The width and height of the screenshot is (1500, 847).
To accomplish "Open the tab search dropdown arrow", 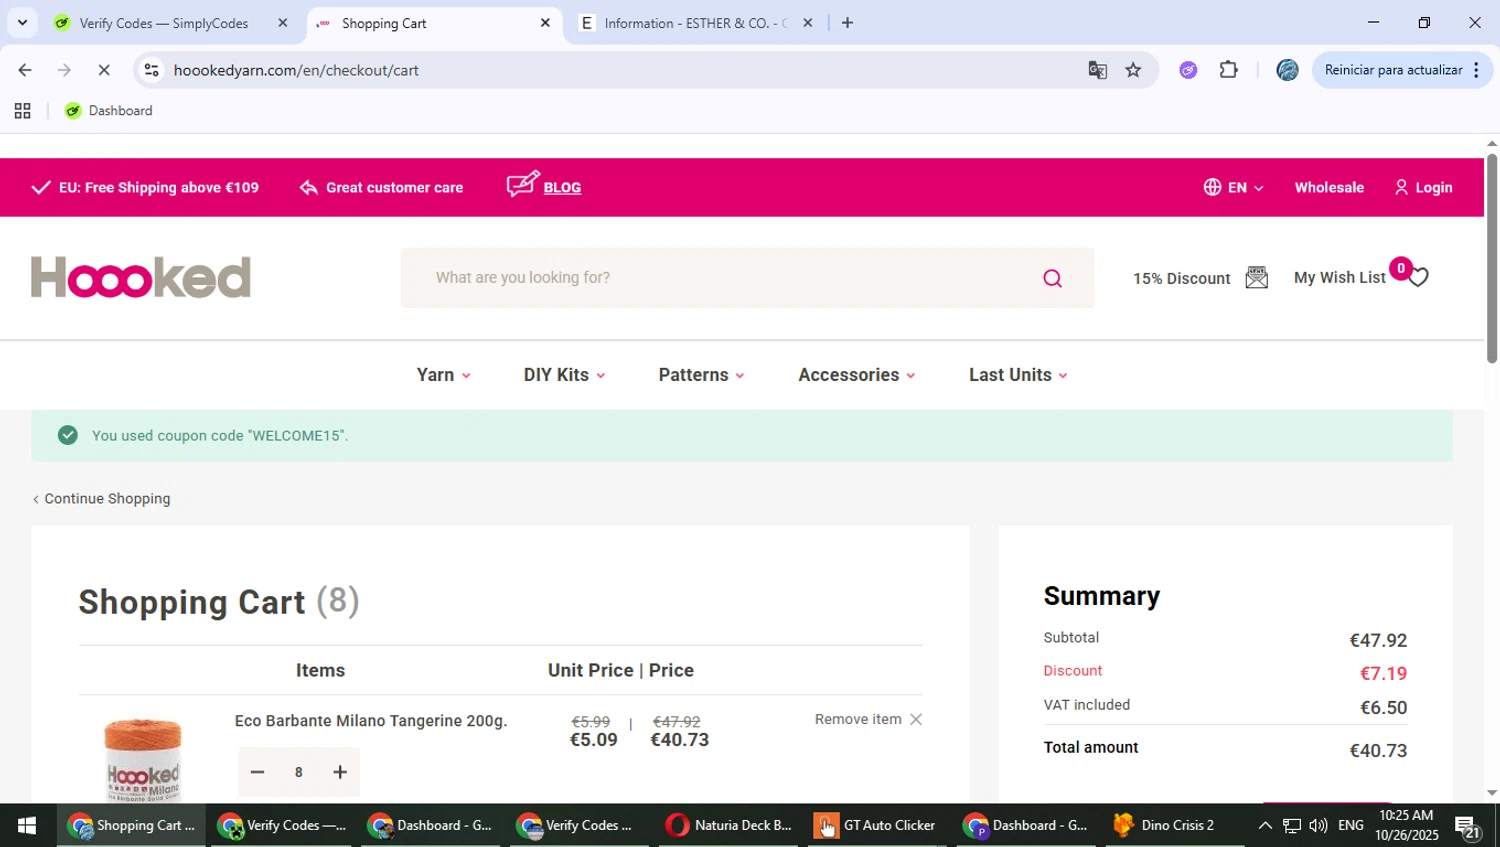I will click(x=22, y=23).
